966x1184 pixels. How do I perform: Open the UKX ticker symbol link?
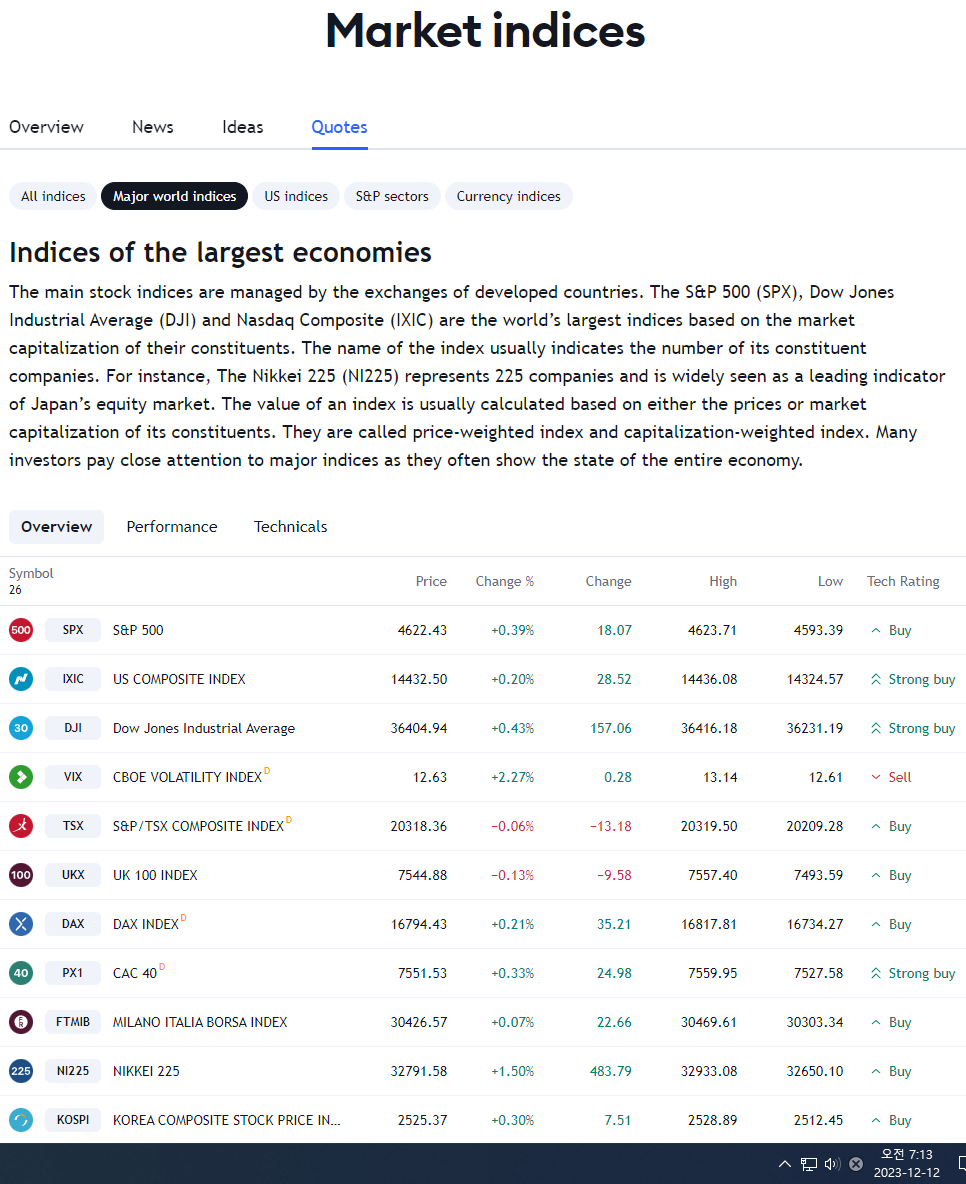(x=73, y=875)
